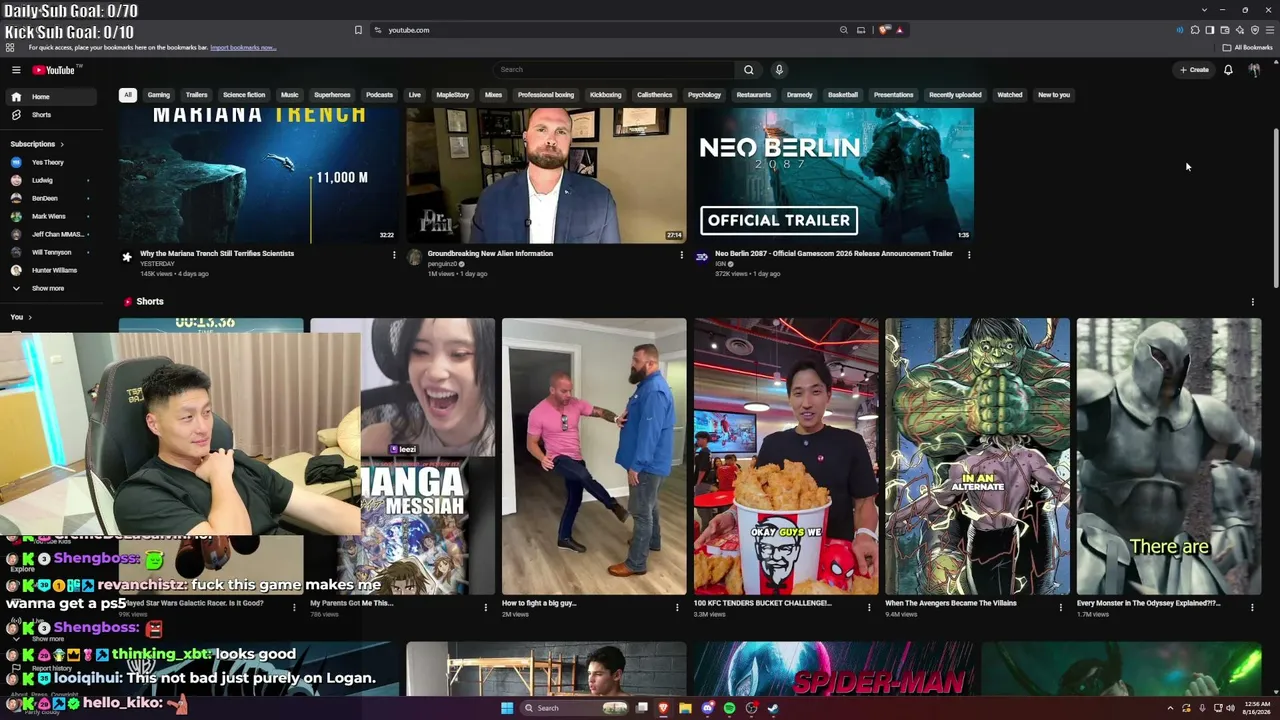Expand the Subscriptions section header
The height and width of the screenshot is (720, 1280).
tap(37, 144)
